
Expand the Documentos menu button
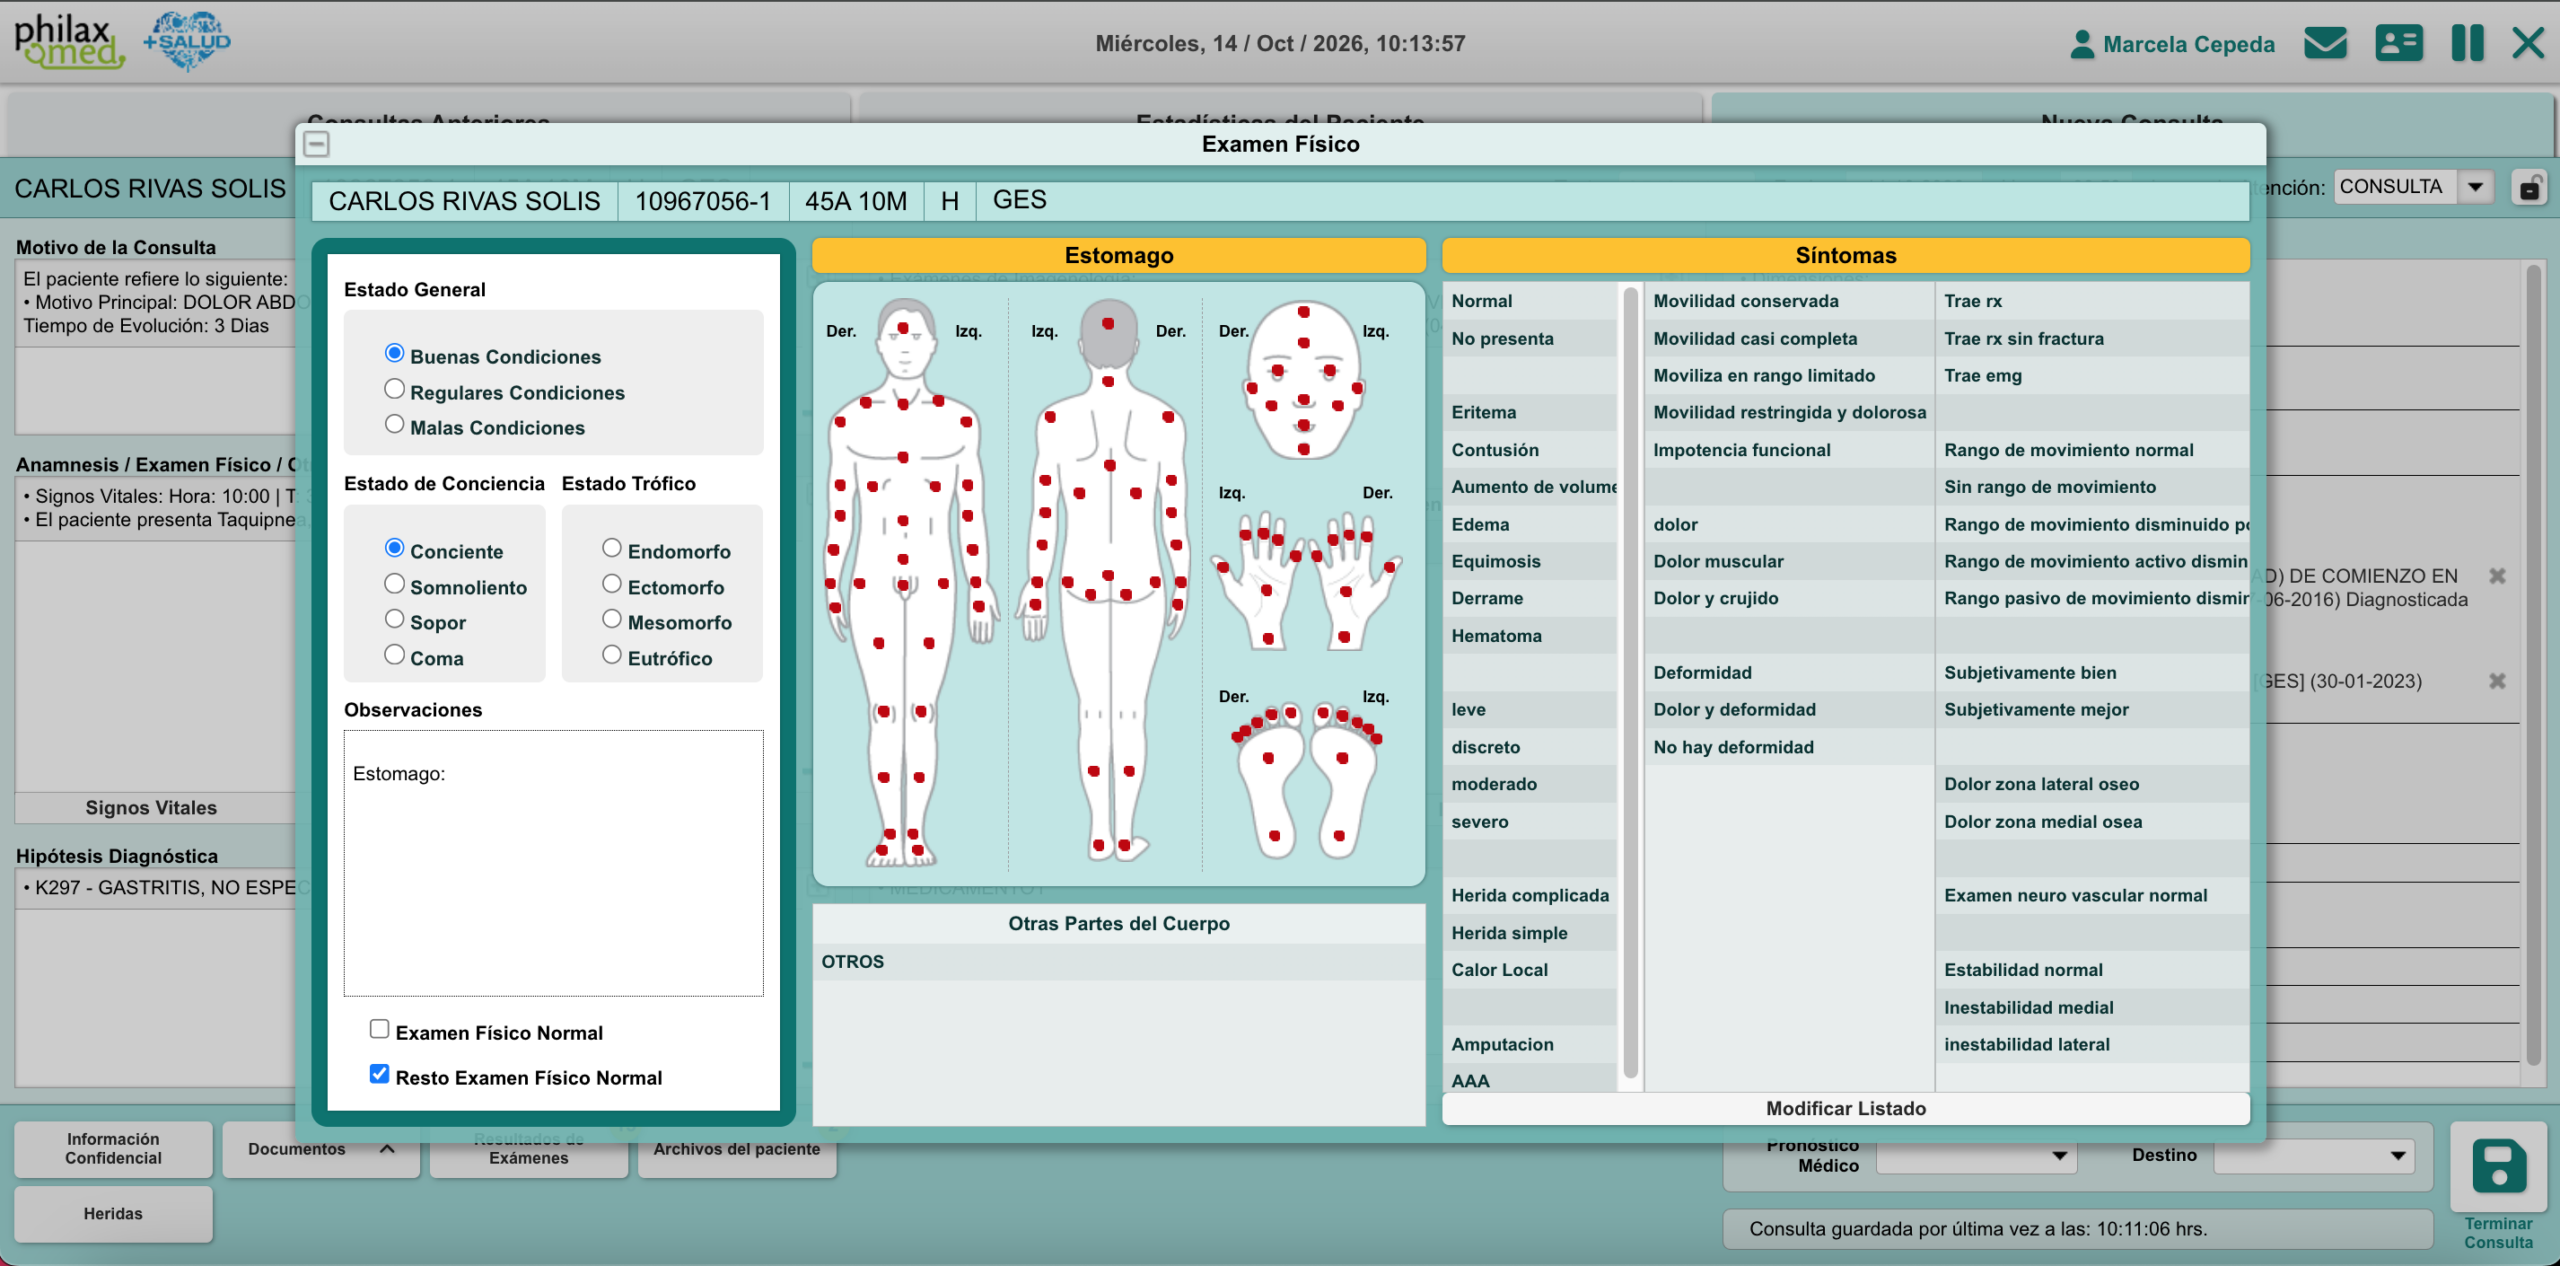coord(321,1150)
